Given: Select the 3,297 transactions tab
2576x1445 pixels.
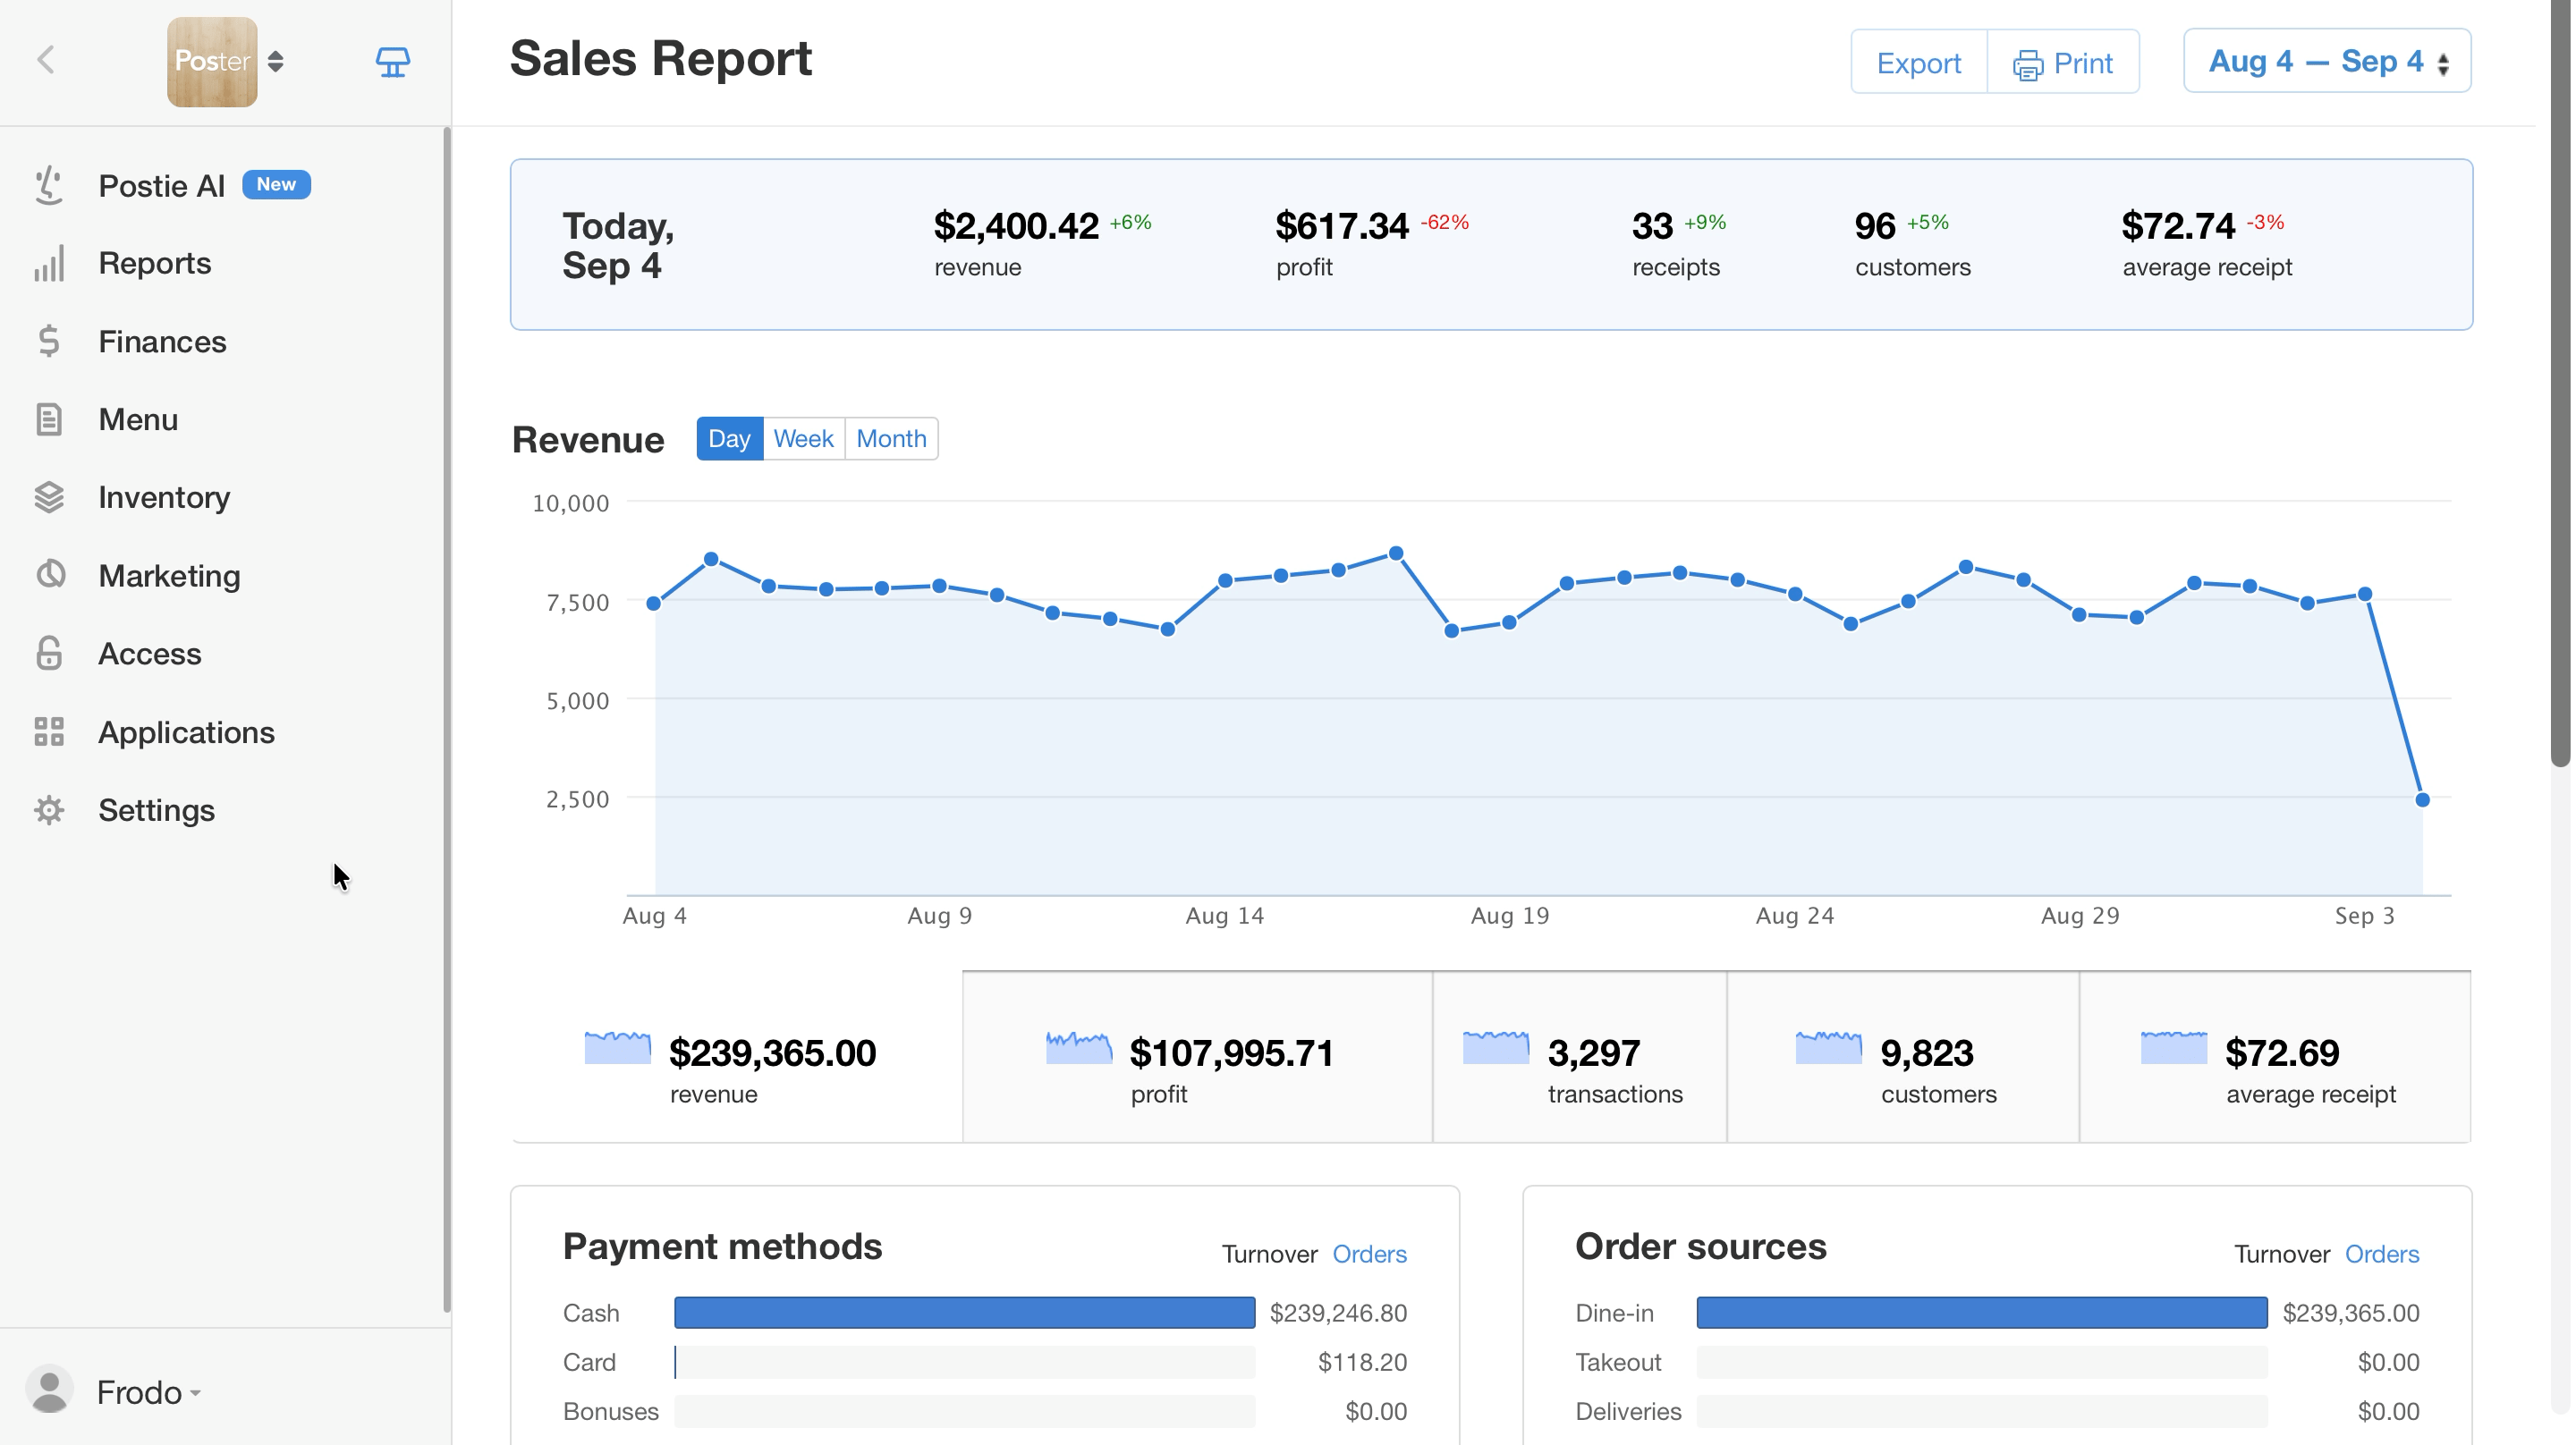Looking at the screenshot, I should (x=1579, y=1057).
